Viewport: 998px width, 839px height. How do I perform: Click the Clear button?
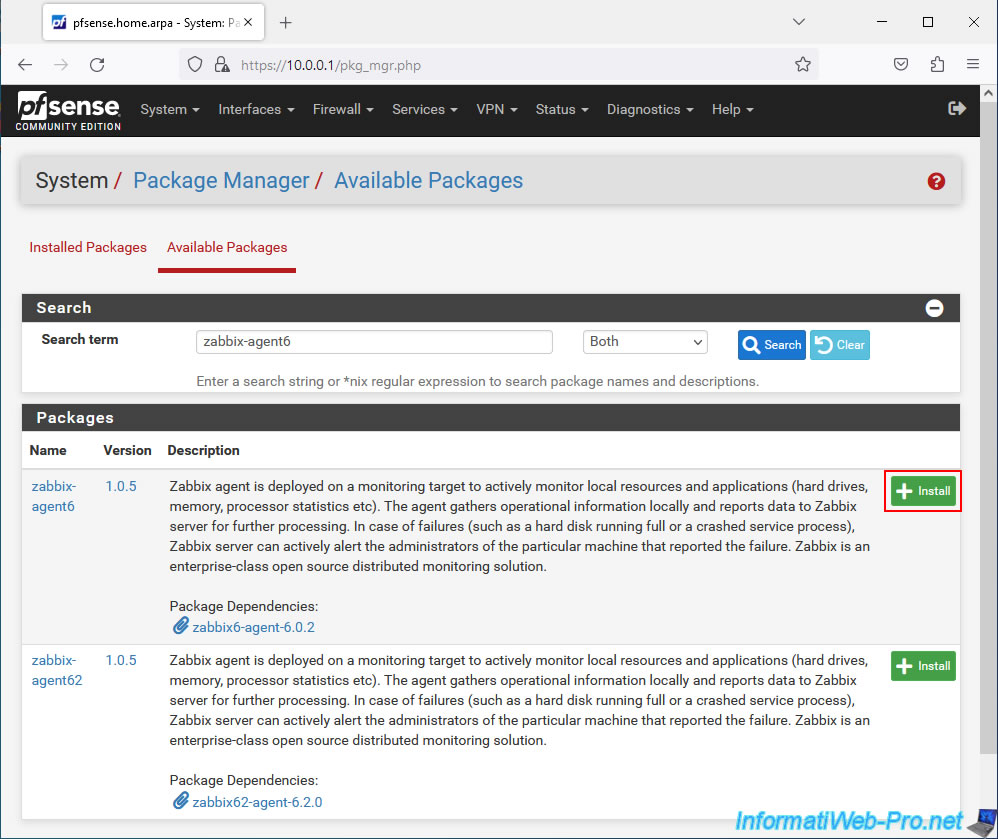[x=840, y=345]
